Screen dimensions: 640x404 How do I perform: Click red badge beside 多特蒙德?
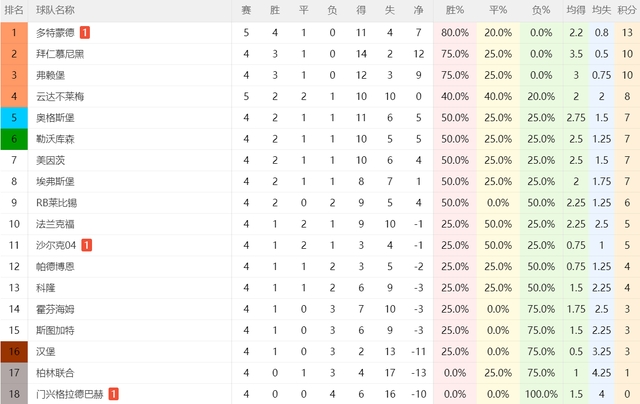pos(85,33)
